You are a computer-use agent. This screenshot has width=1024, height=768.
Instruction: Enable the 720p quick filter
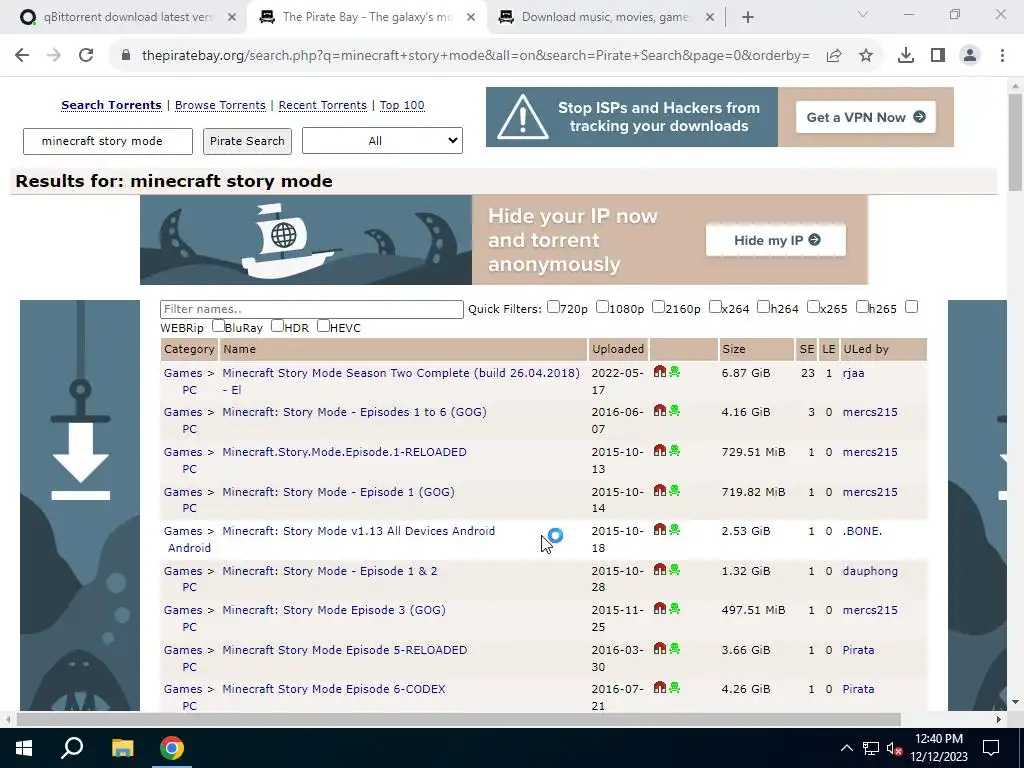[x=553, y=307]
